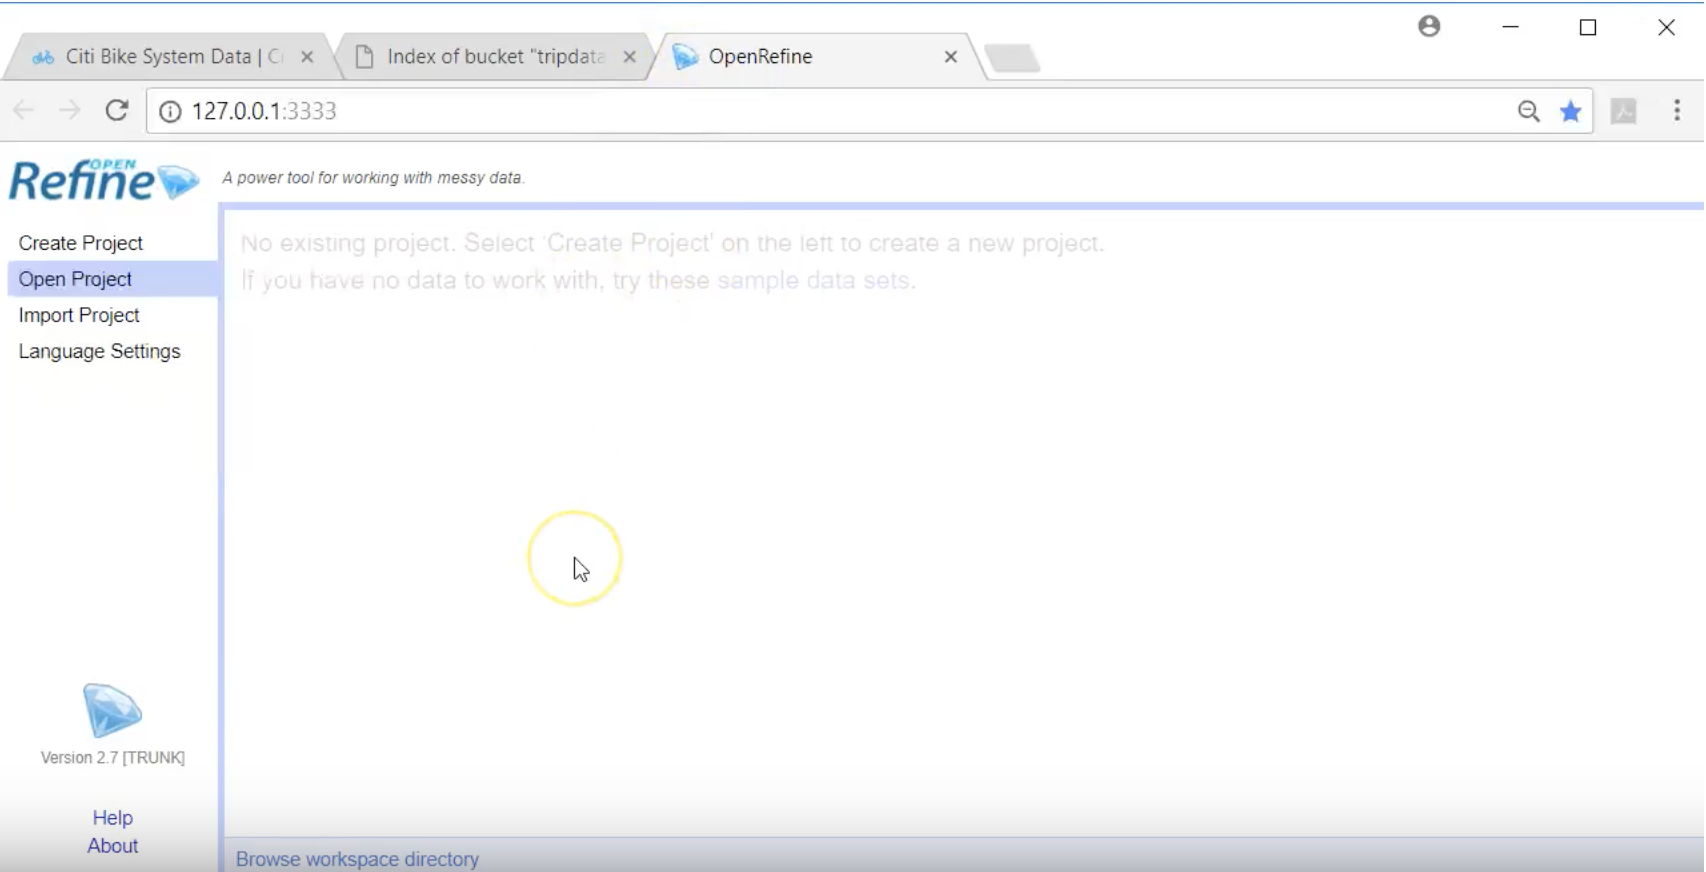Go back using the back arrow
This screenshot has height=872, width=1706.
pyautogui.click(x=24, y=111)
